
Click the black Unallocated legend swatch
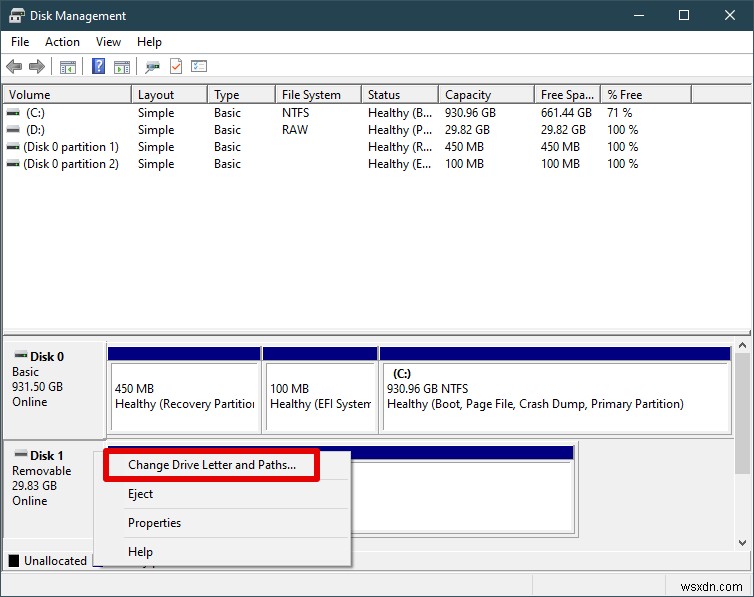point(14,560)
